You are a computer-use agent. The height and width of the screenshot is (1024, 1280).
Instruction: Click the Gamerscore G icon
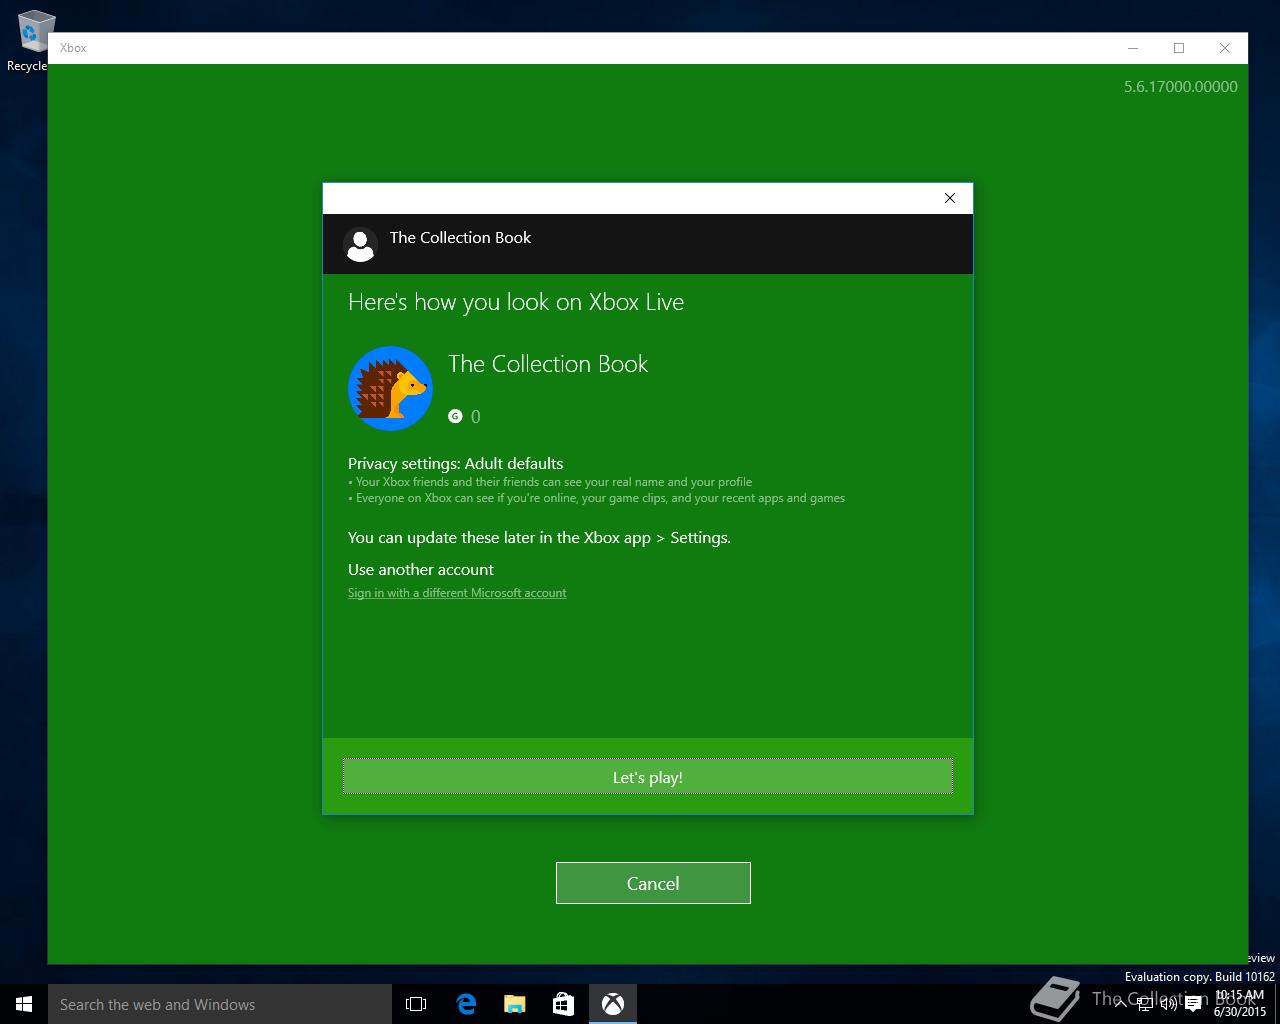click(x=455, y=416)
